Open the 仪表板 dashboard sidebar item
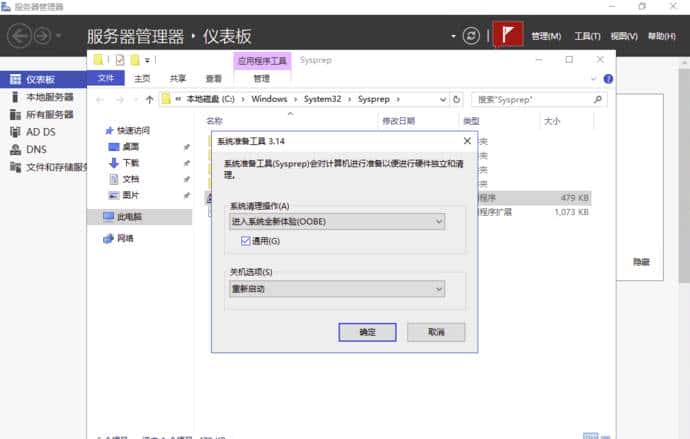The image size is (690, 439). (43, 79)
